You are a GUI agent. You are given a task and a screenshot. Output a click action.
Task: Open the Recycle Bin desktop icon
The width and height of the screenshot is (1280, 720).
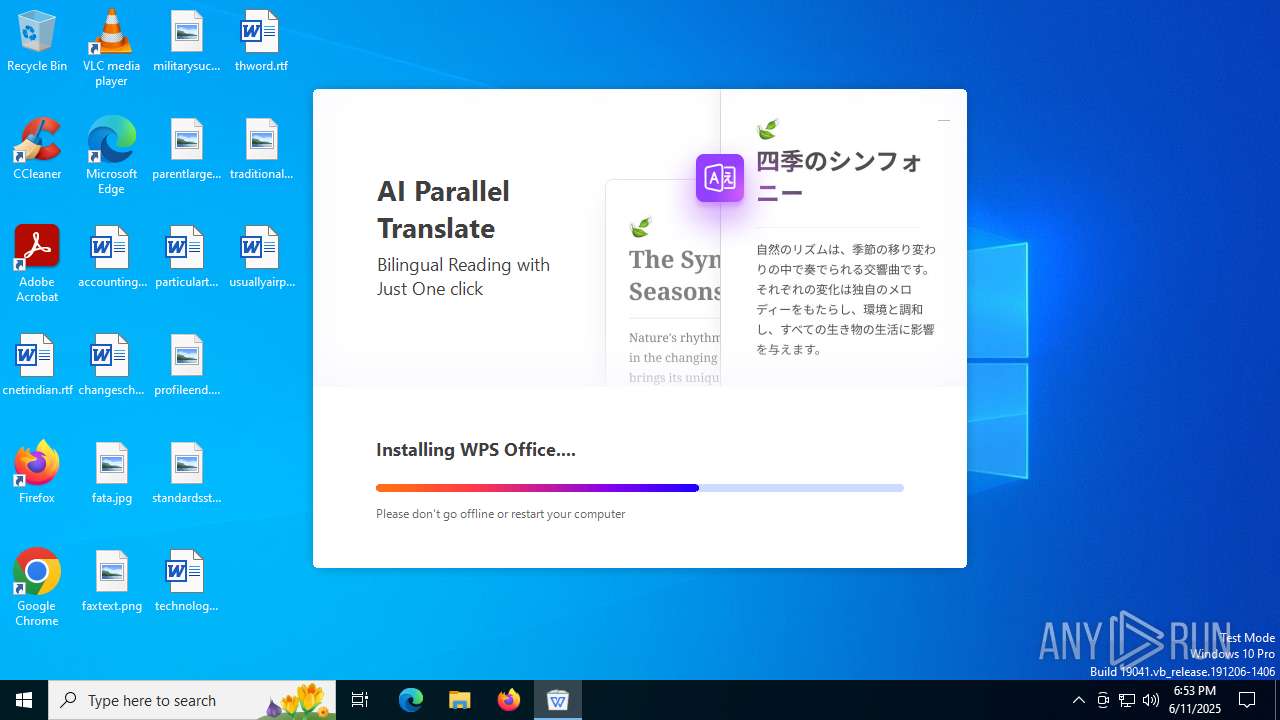click(37, 41)
